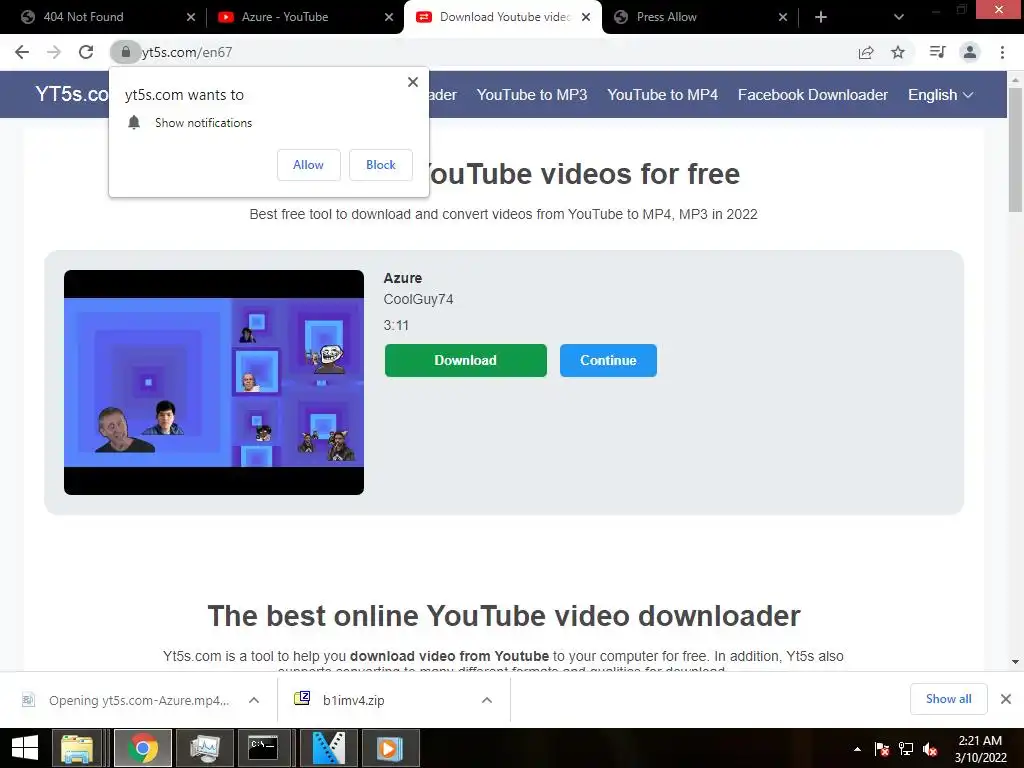Open the share page icon
This screenshot has width=1024, height=768.
[866, 52]
